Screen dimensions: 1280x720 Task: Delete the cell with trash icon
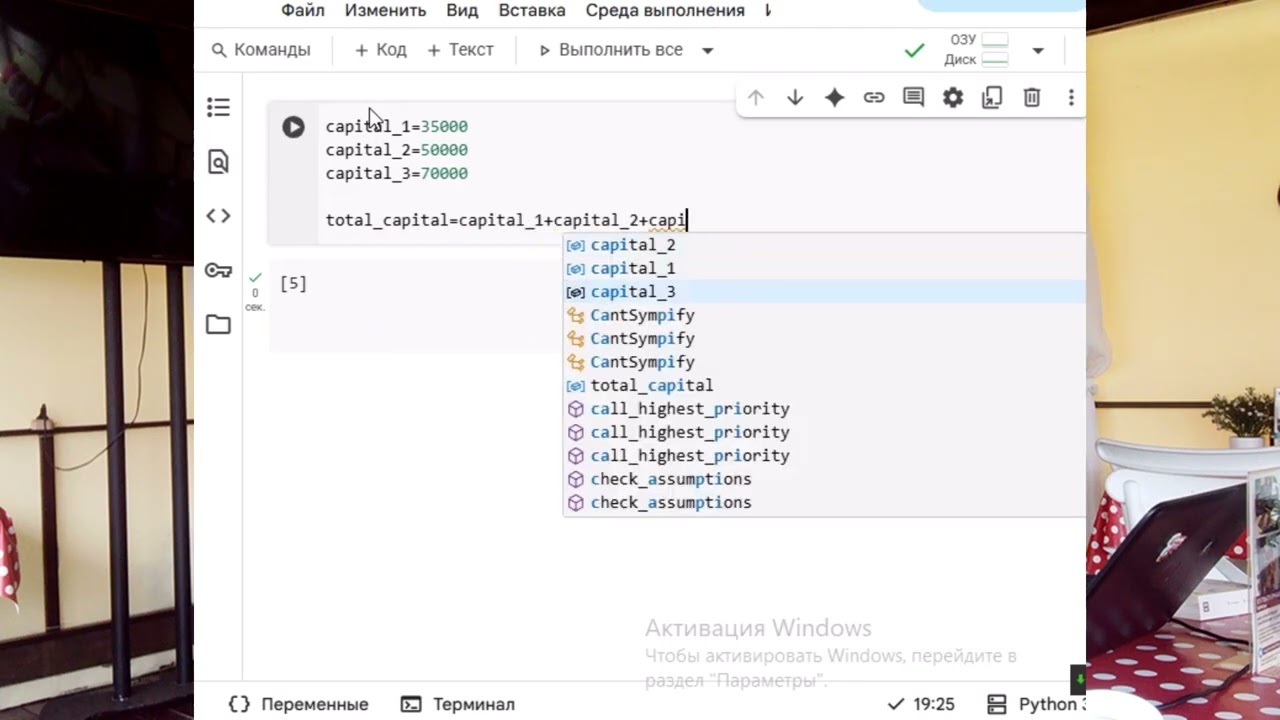pyautogui.click(x=1032, y=97)
